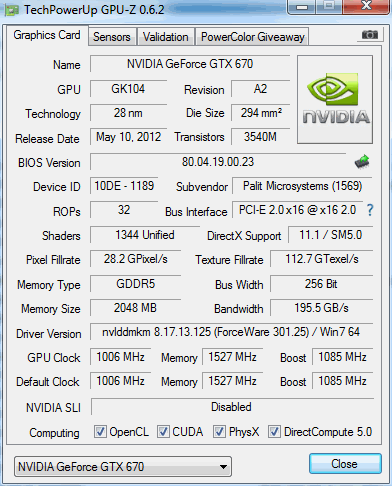Toggle the PhysX checkbox

coord(219,431)
